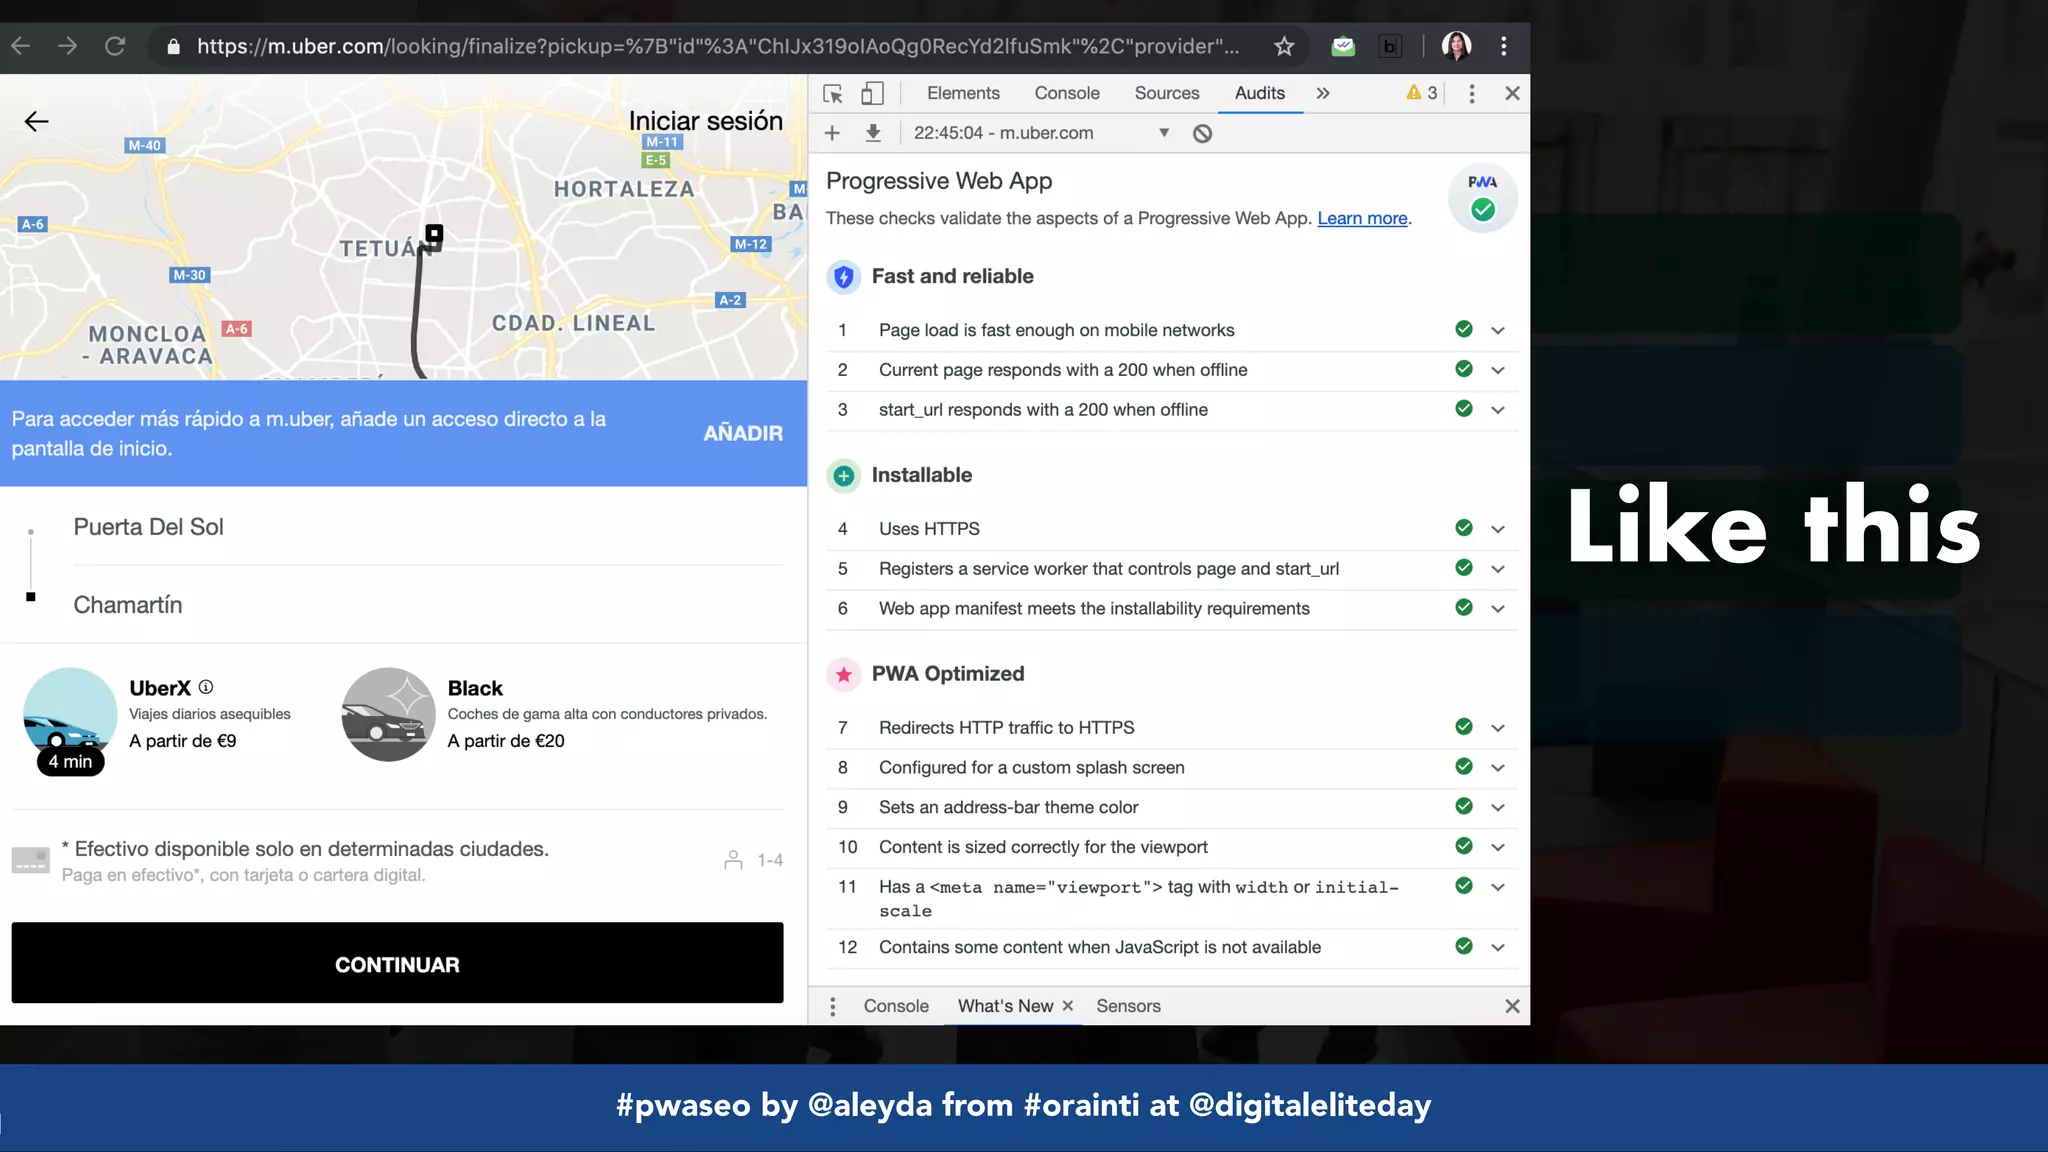Toggle the device toolbar icon
2048x1152 pixels.
click(872, 93)
